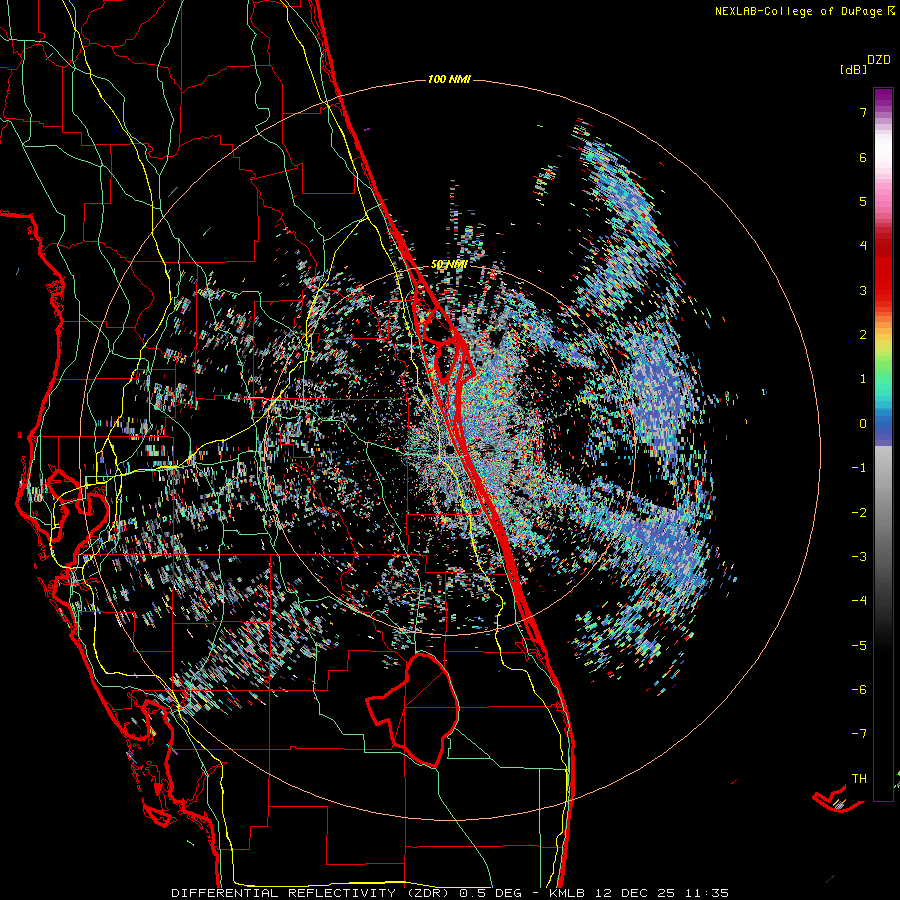Click the -7 value on the color scale
The height and width of the screenshot is (900, 900).
click(x=859, y=734)
